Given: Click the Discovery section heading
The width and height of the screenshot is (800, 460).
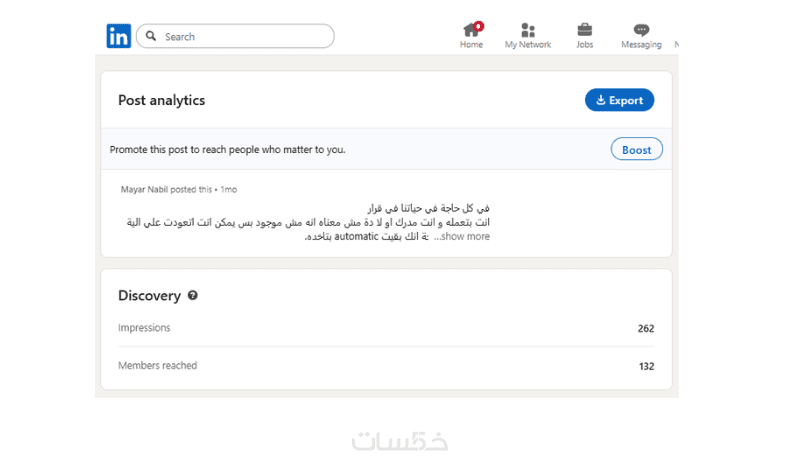Looking at the screenshot, I should coord(149,296).
